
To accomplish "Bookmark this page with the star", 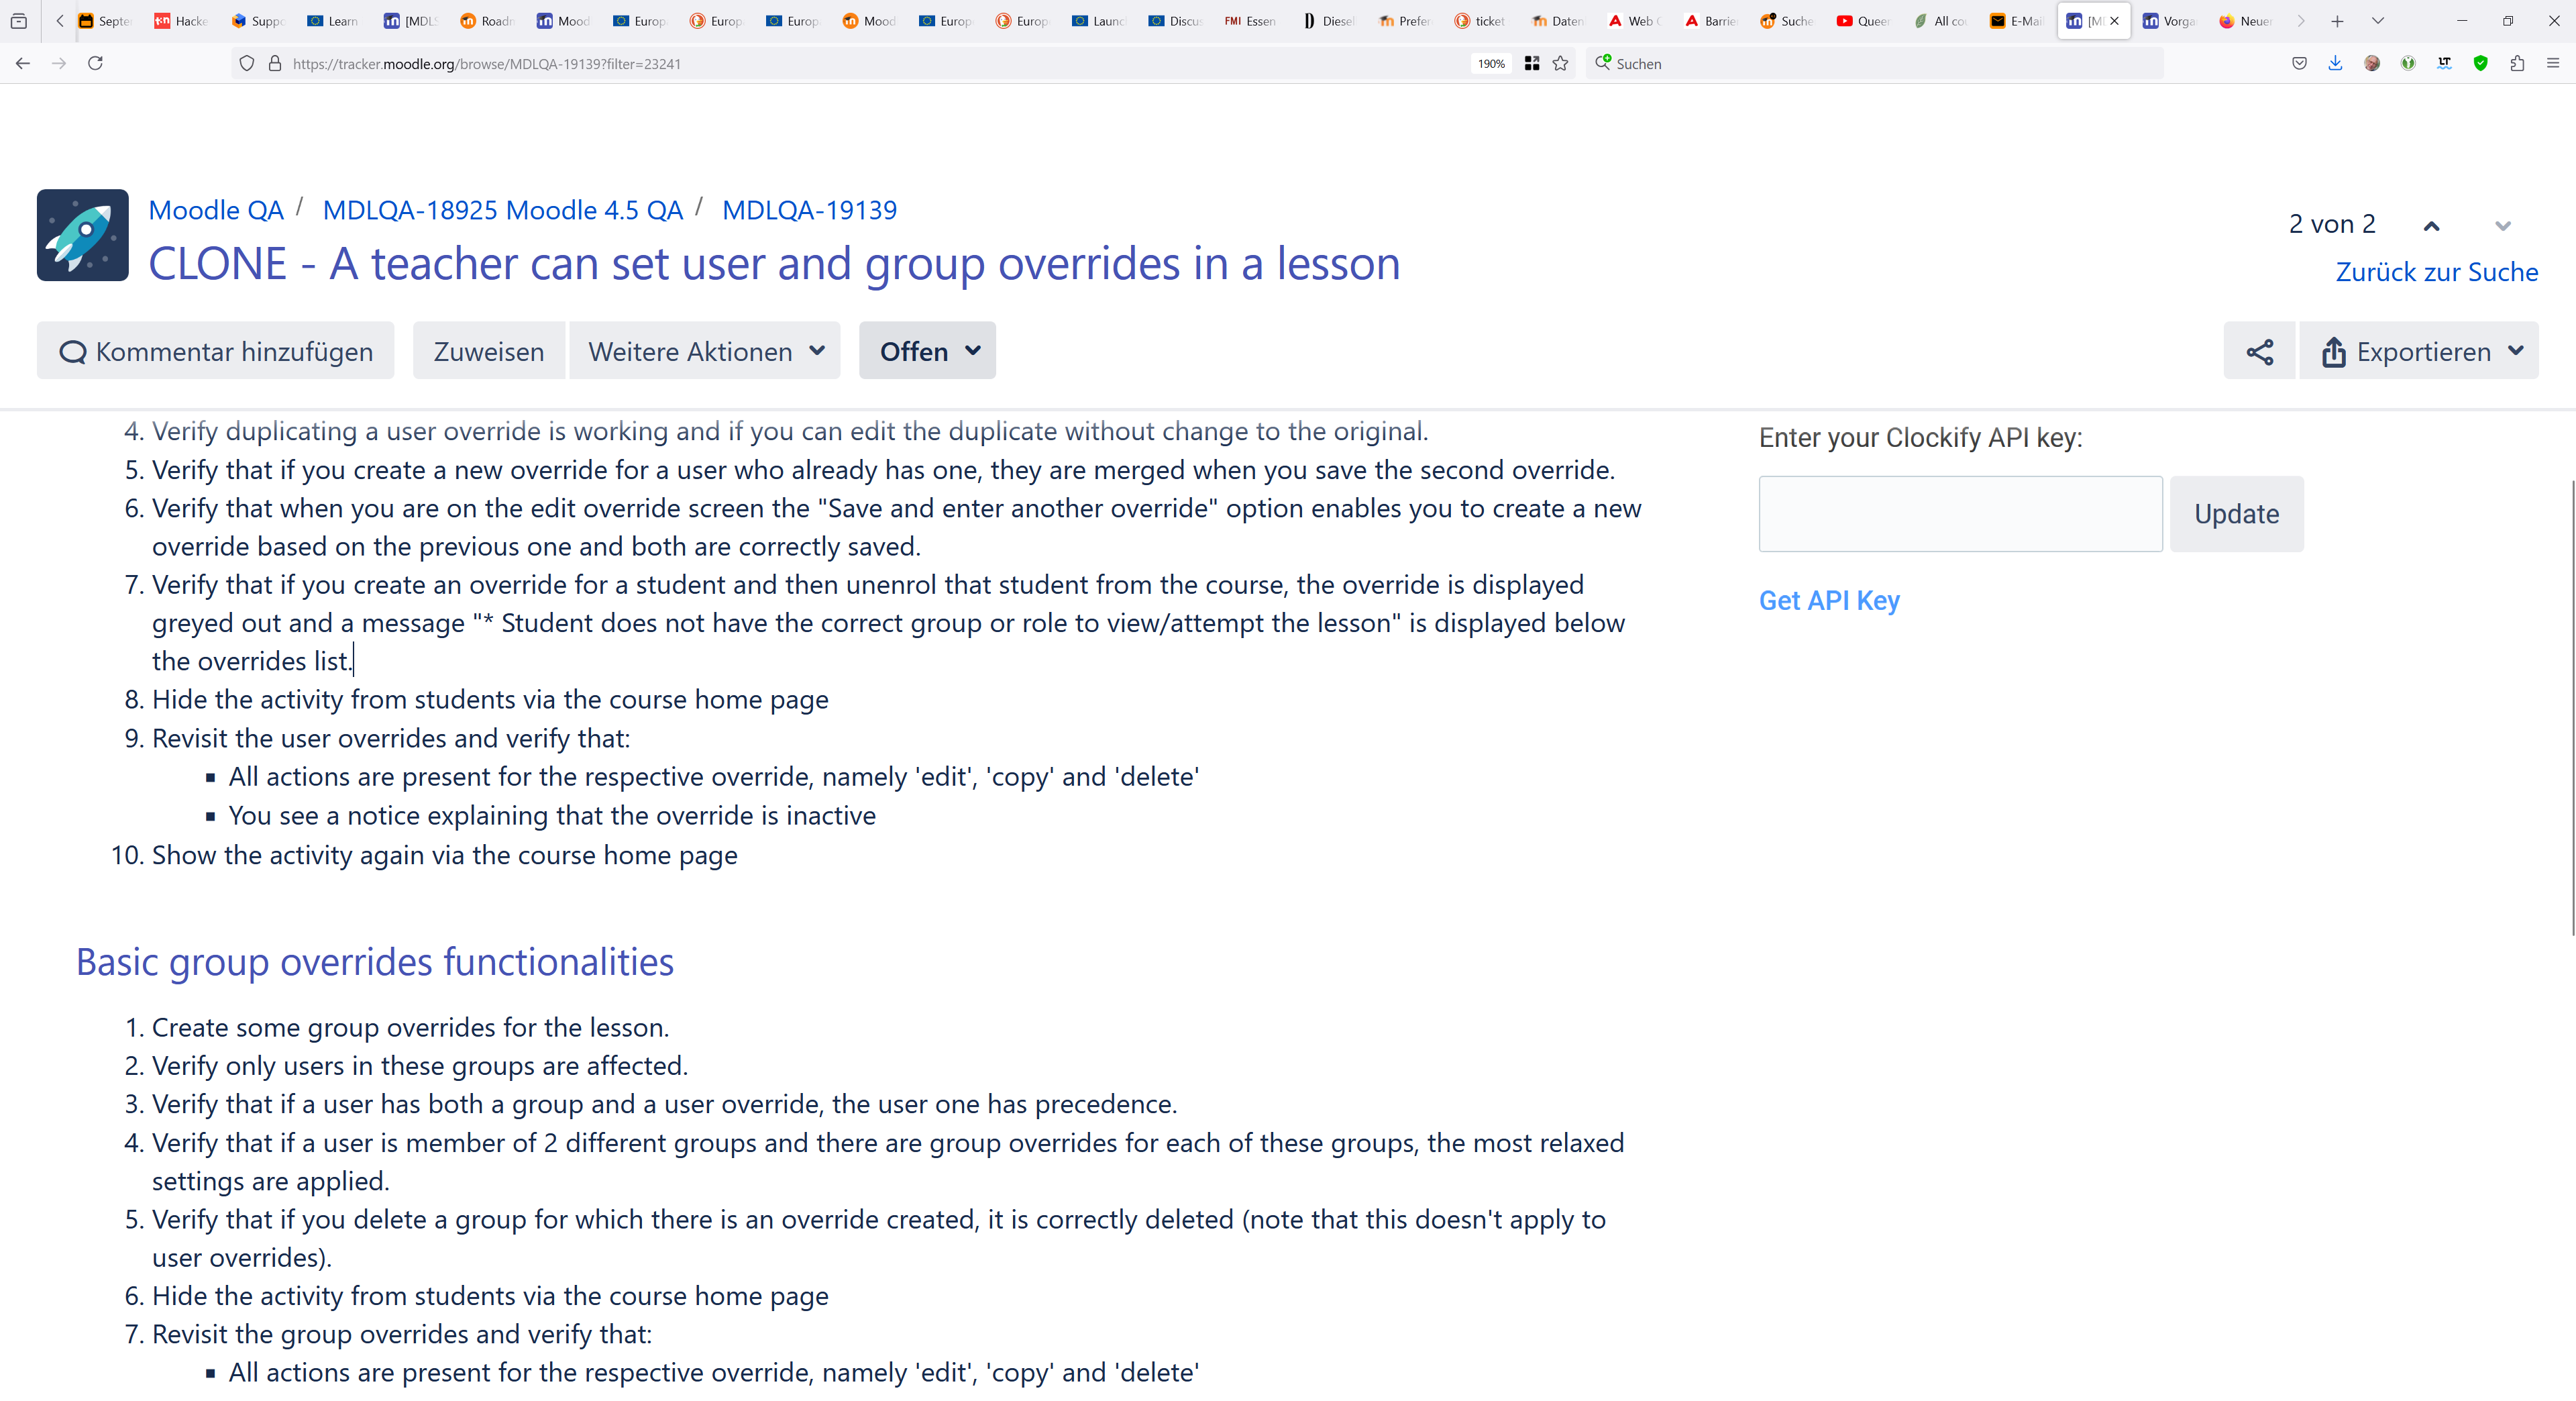I will [1560, 63].
